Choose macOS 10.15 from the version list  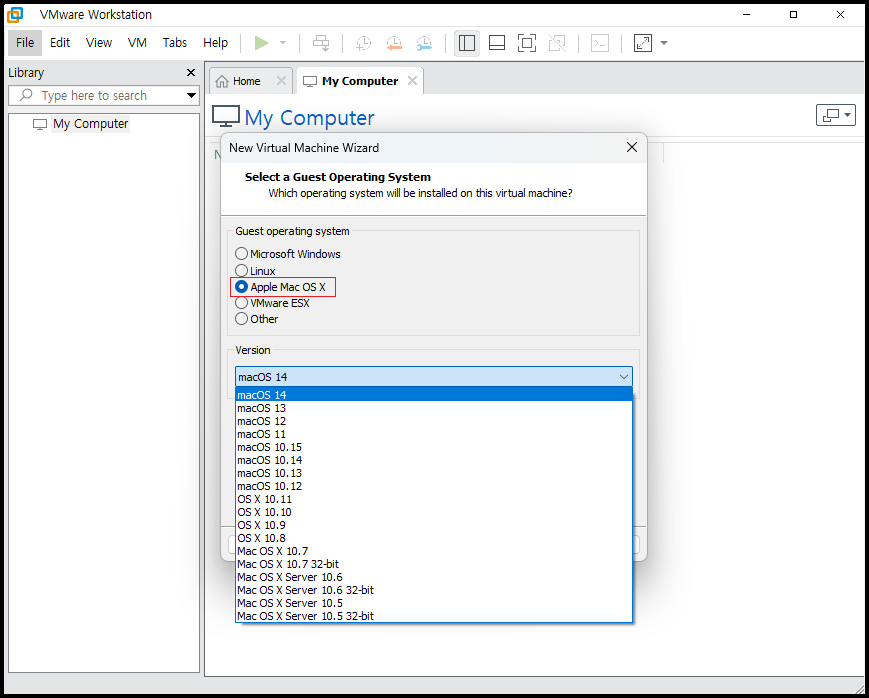(434, 447)
